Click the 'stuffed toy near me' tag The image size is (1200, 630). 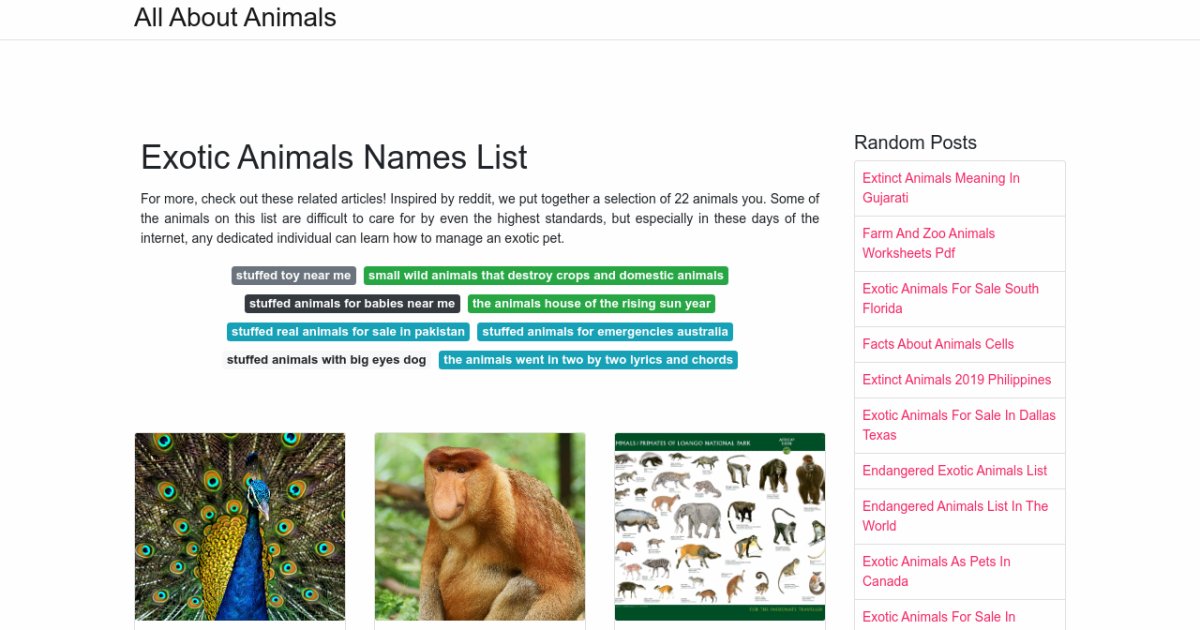294,276
